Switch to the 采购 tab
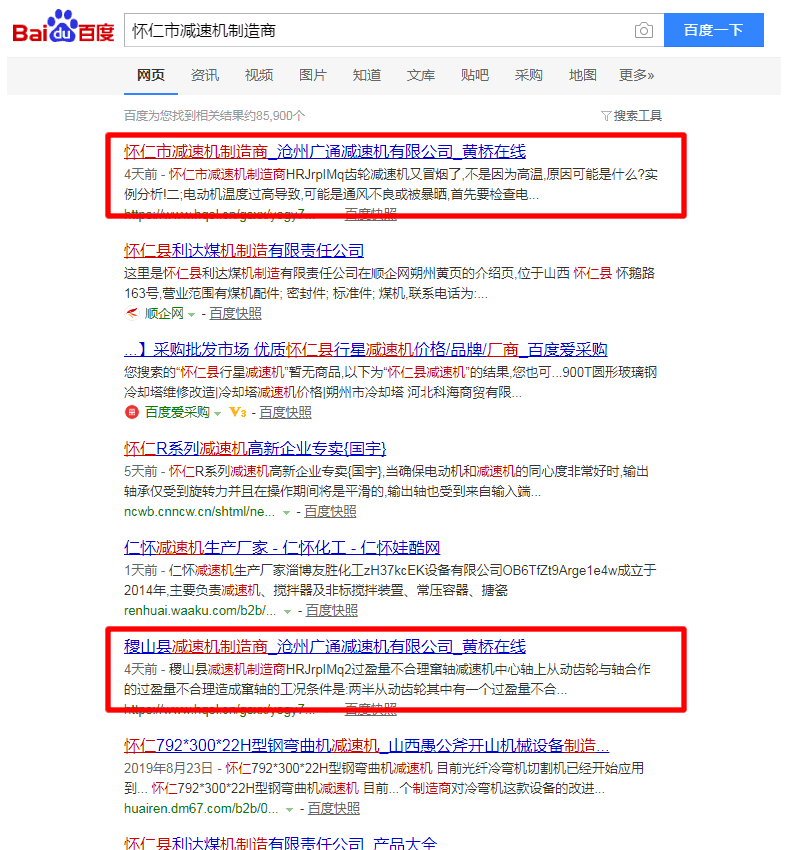The image size is (788, 850). pos(528,75)
